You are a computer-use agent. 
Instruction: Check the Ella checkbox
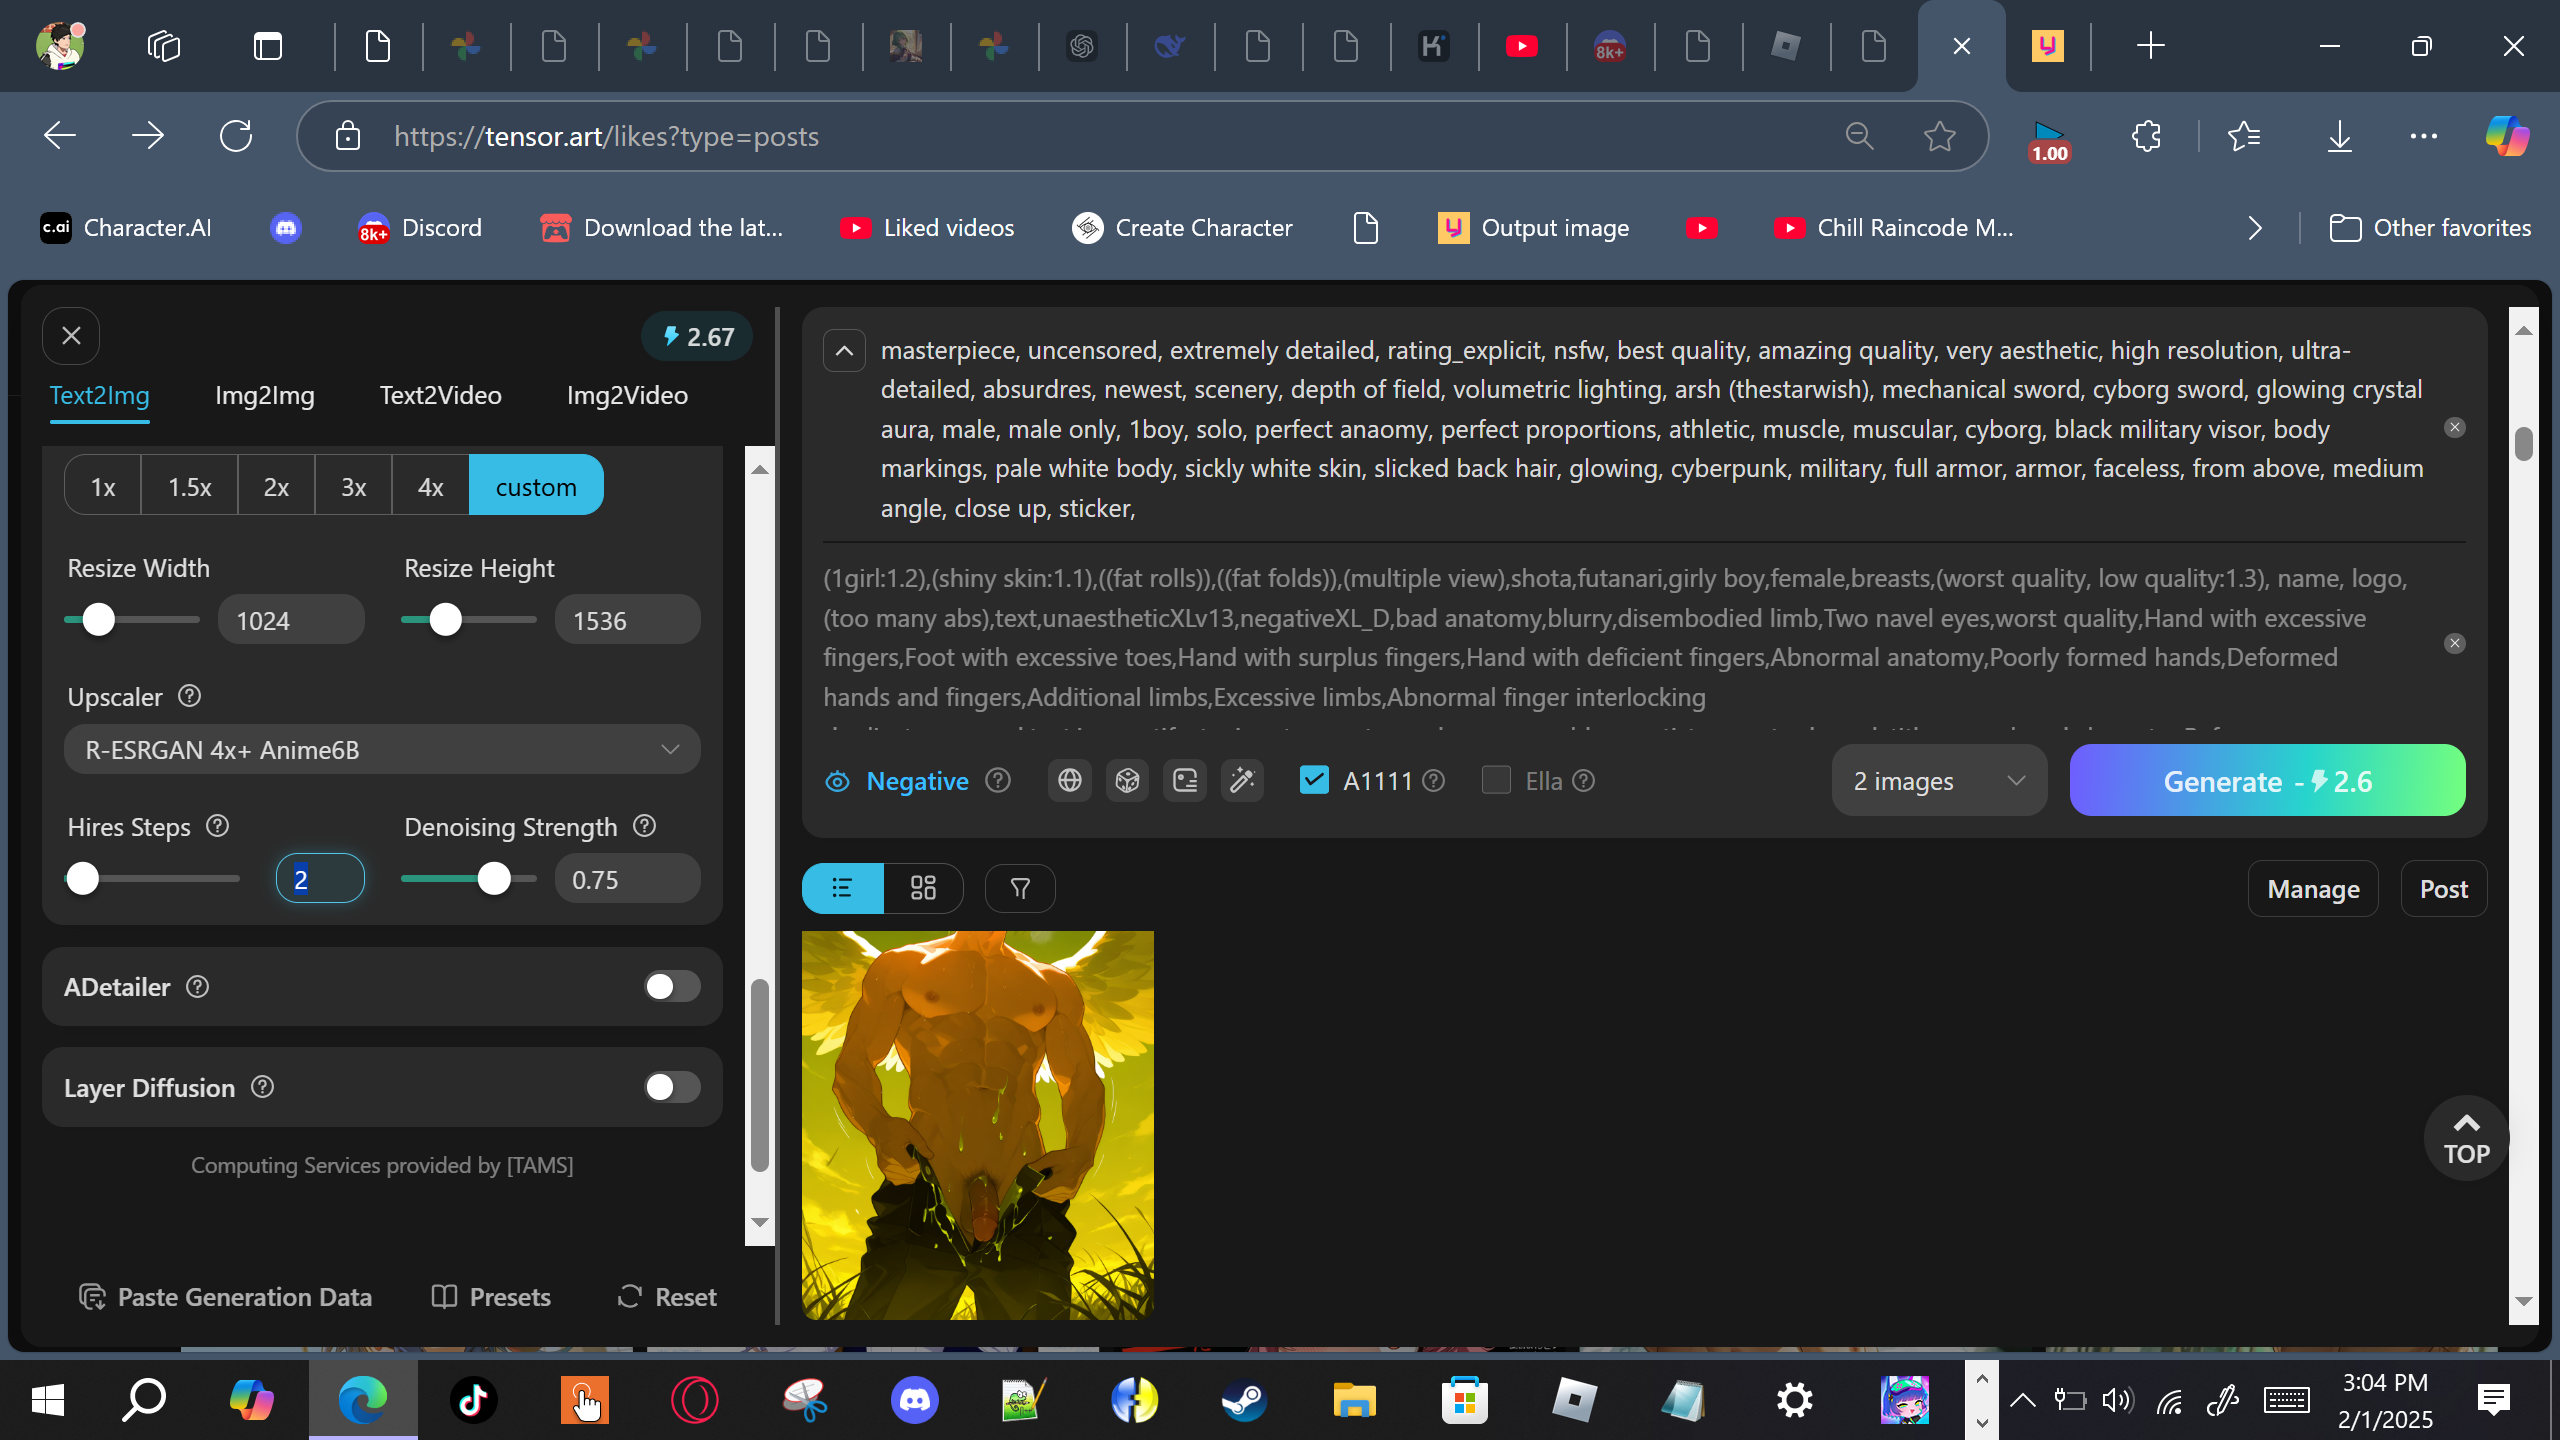click(1496, 780)
